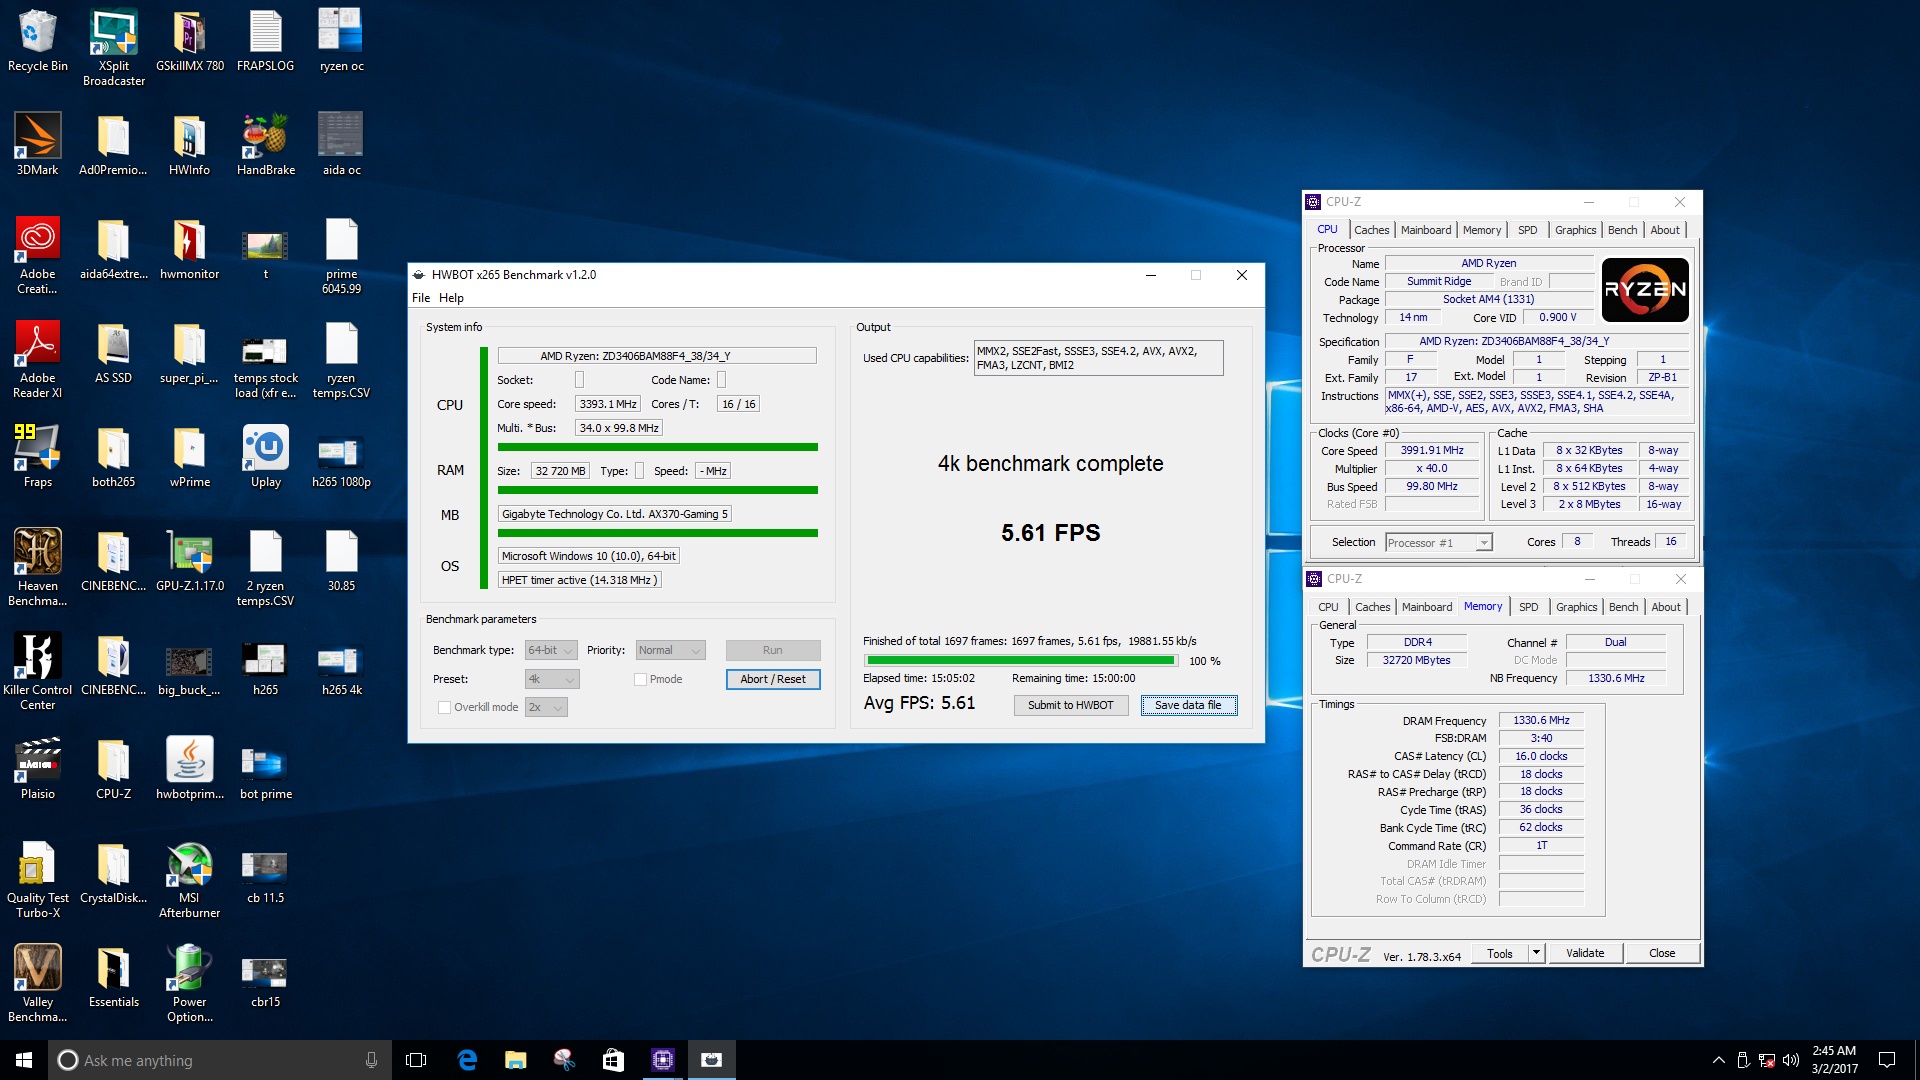Click the greyed Run button
The height and width of the screenshot is (1080, 1920).
click(x=773, y=651)
